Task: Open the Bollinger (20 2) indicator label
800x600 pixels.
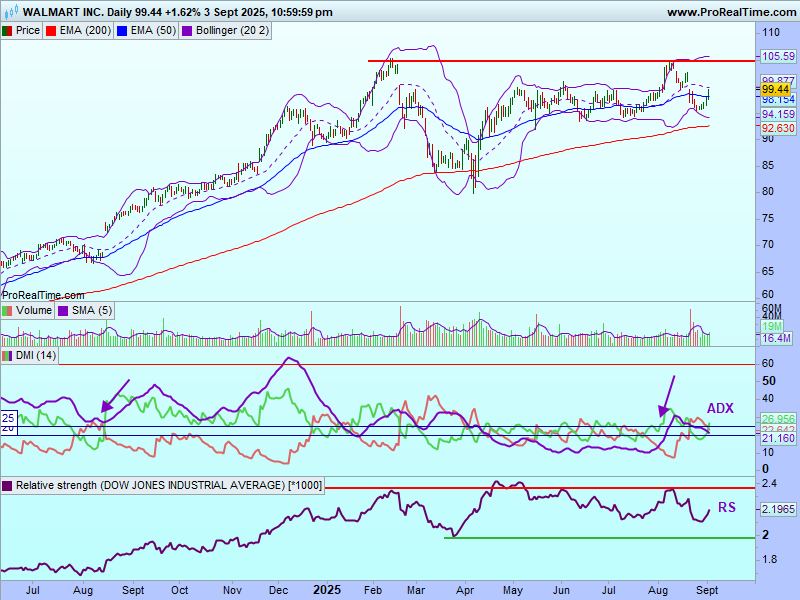Action: [x=232, y=31]
